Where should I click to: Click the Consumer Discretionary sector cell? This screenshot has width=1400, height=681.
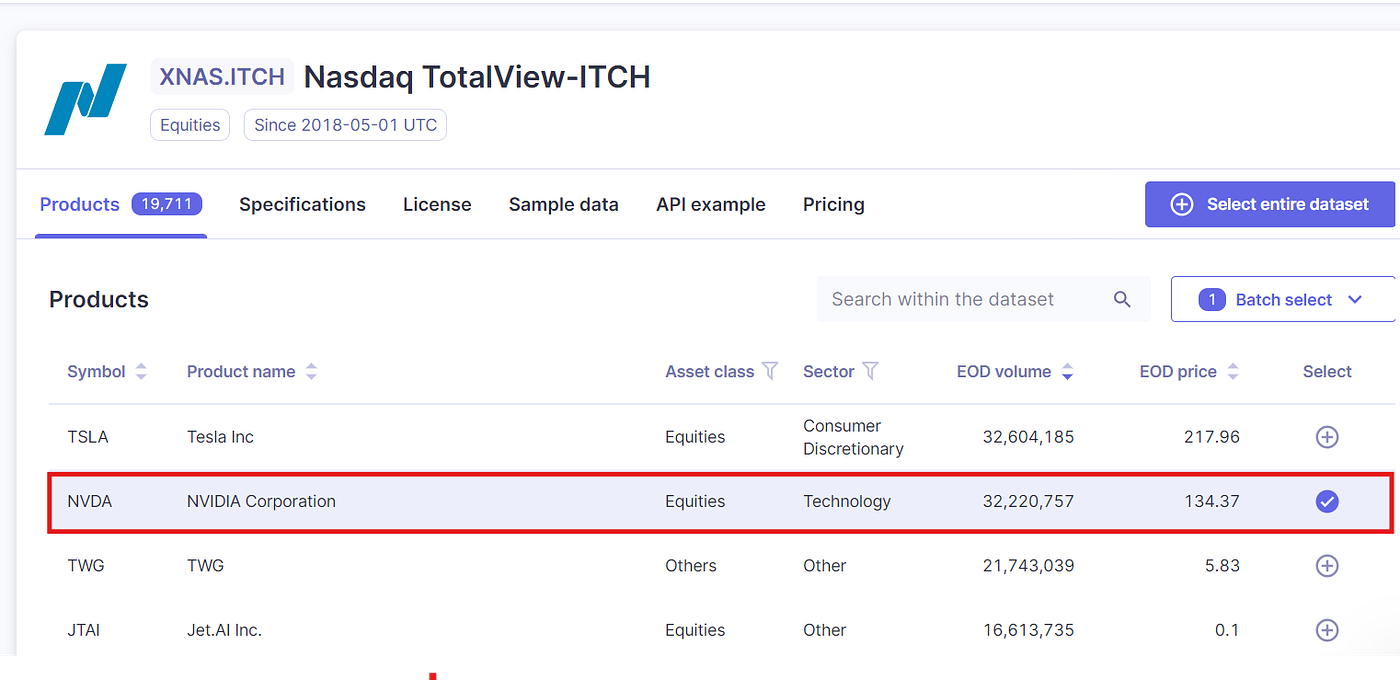pos(853,437)
